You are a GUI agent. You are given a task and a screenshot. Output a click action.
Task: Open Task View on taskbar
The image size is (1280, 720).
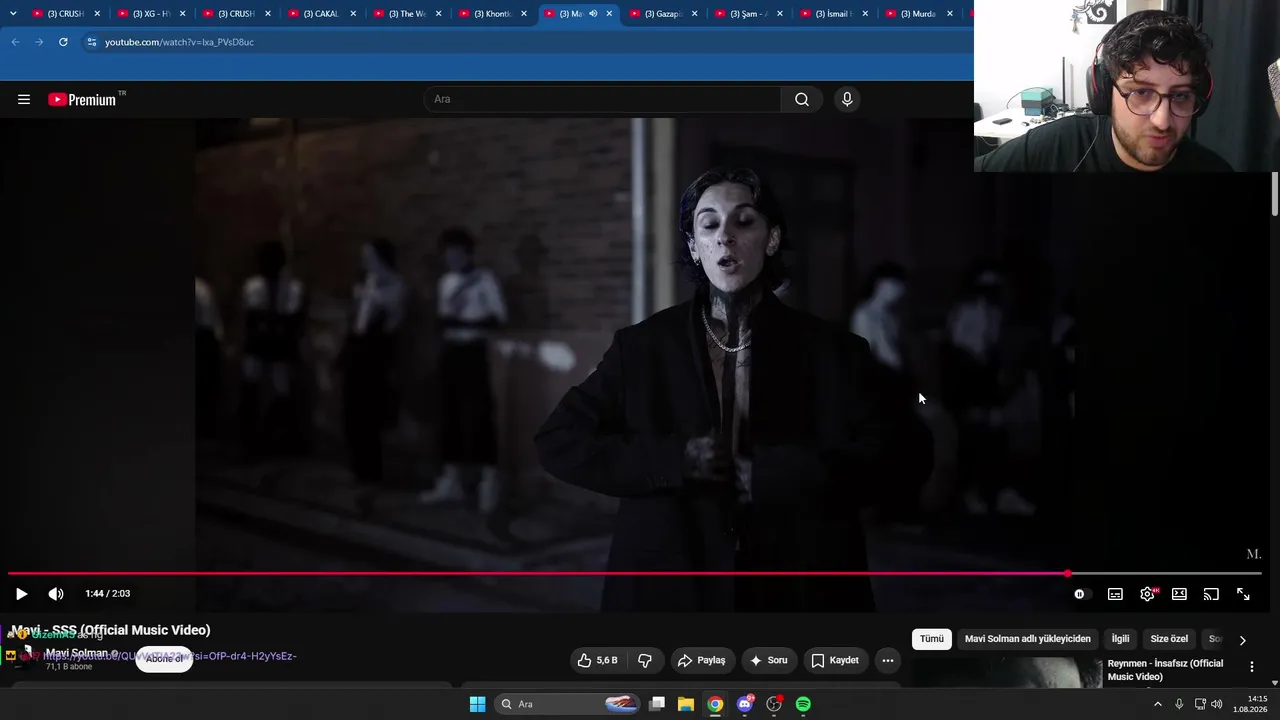657,704
